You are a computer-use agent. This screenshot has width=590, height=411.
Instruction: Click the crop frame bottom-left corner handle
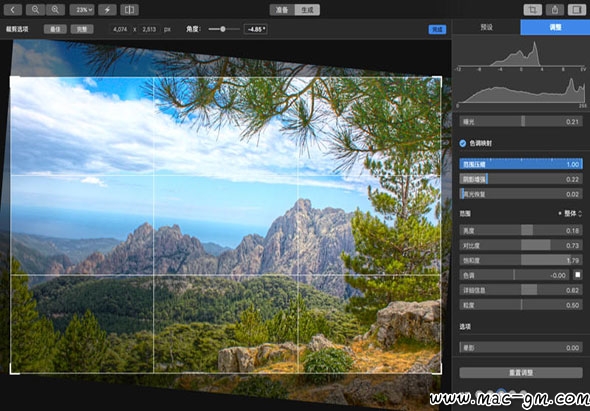[12, 372]
